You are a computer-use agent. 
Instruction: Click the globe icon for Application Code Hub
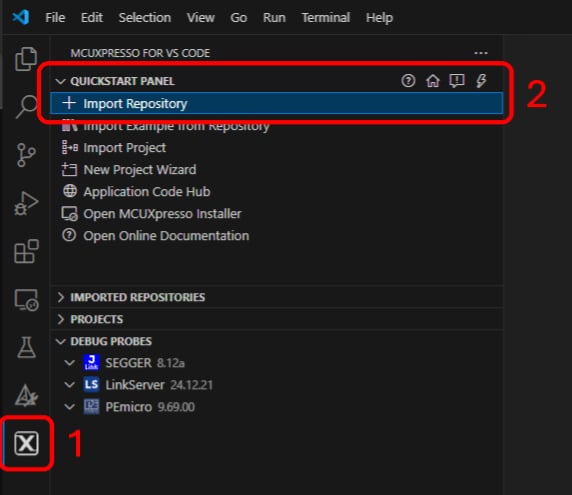point(70,191)
